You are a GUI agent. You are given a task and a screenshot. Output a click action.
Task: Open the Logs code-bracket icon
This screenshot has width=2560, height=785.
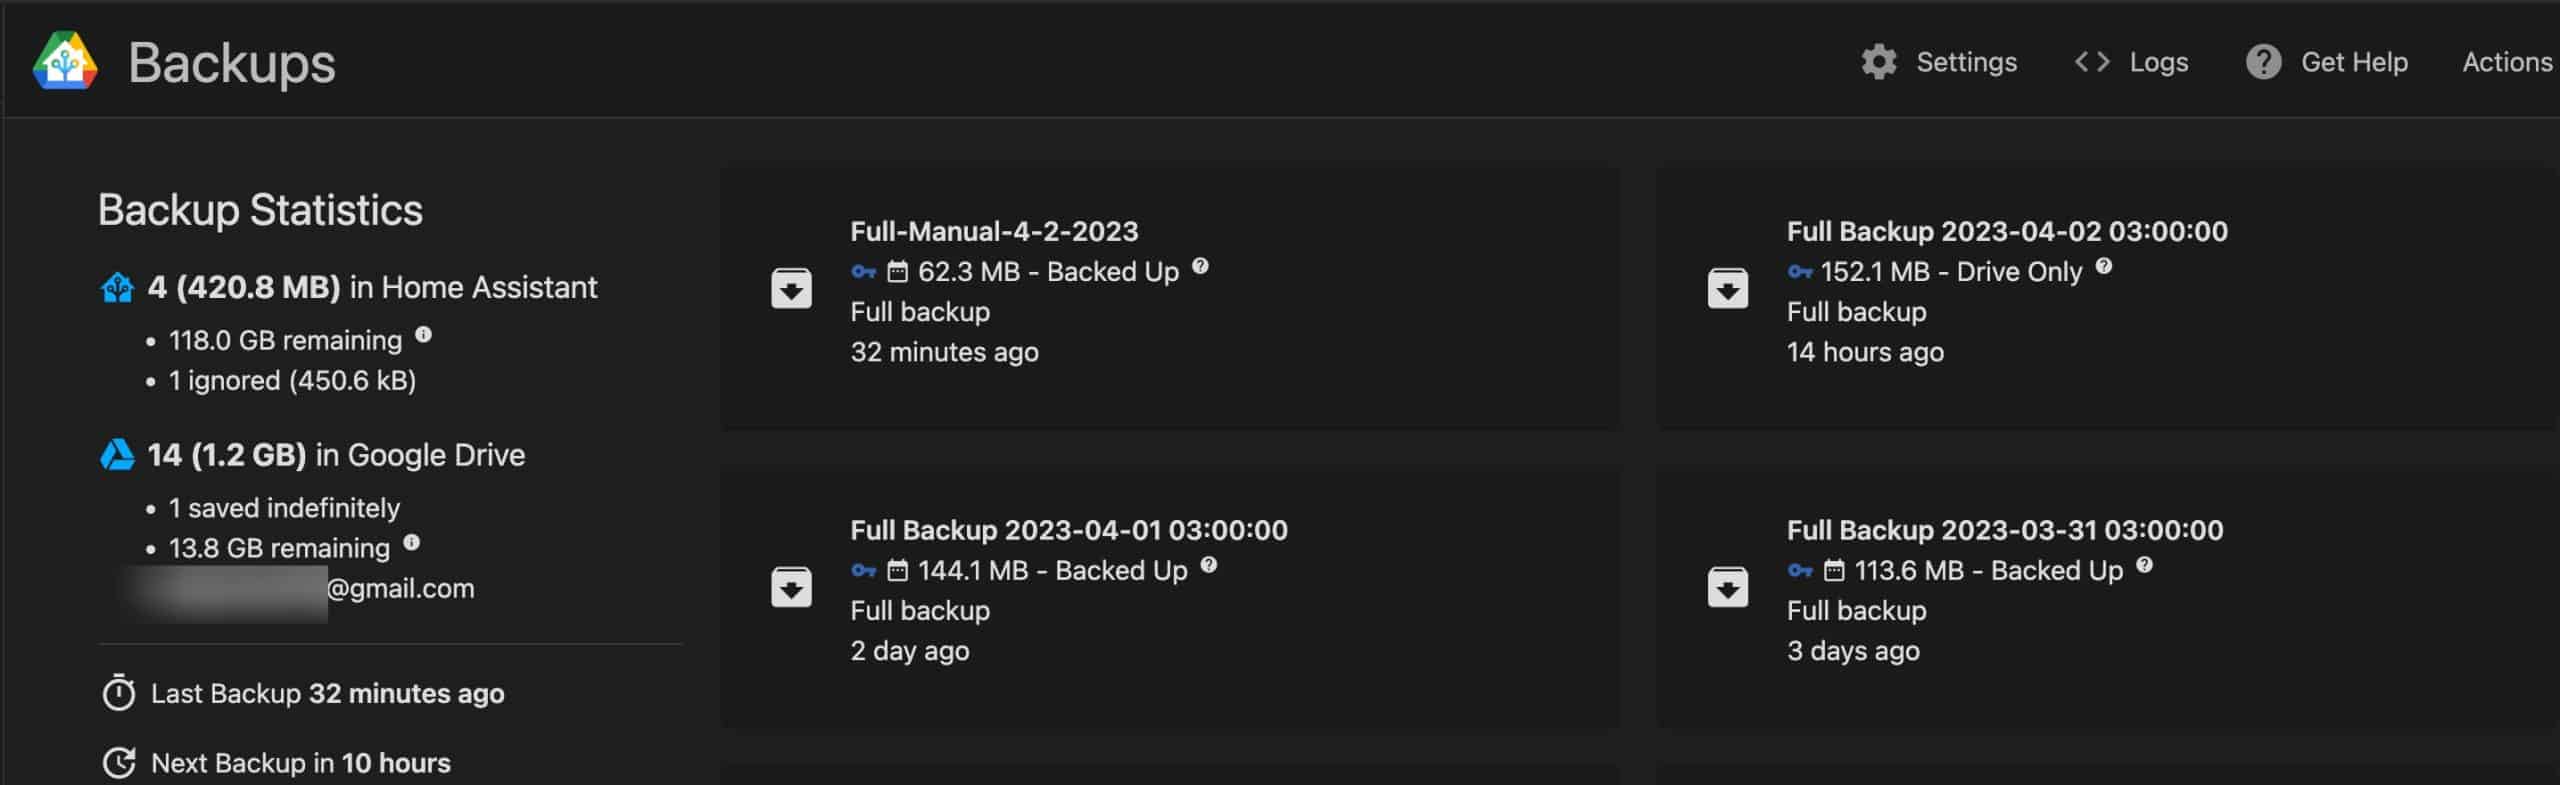coord(2092,62)
